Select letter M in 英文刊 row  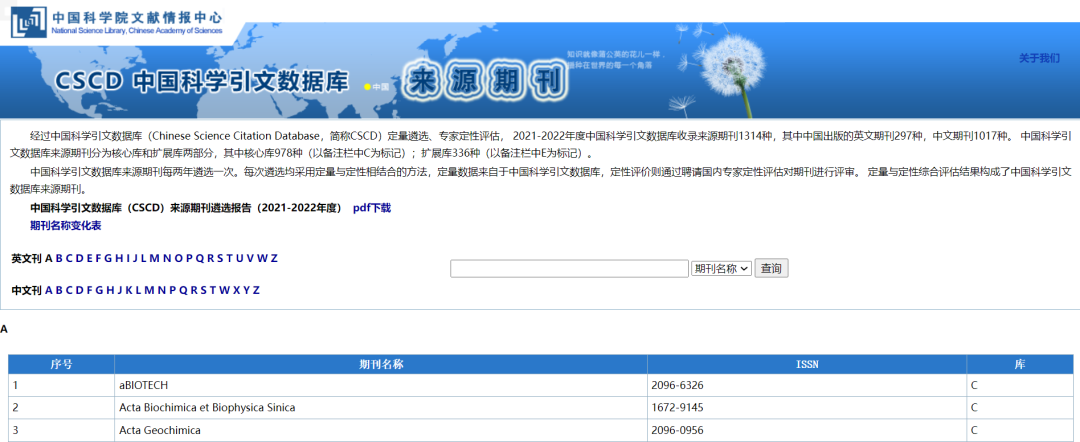tap(154, 258)
